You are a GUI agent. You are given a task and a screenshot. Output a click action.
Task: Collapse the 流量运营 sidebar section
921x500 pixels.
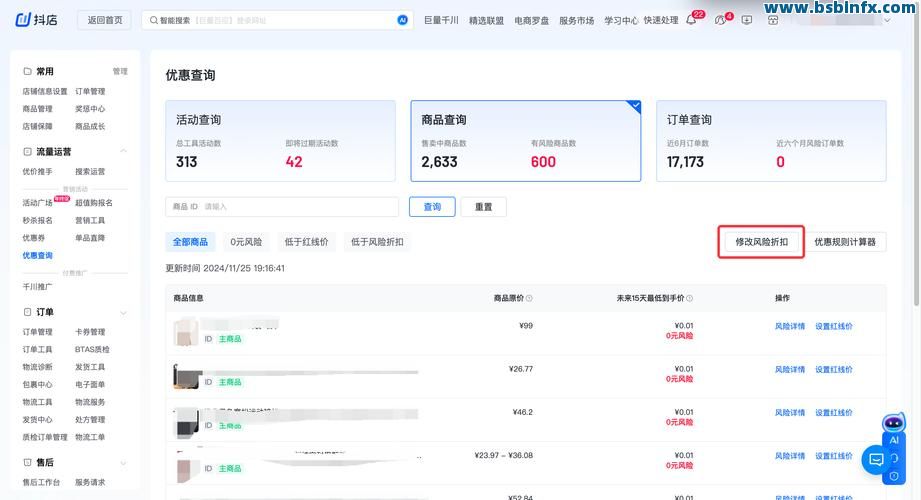pyautogui.click(x=123, y=152)
